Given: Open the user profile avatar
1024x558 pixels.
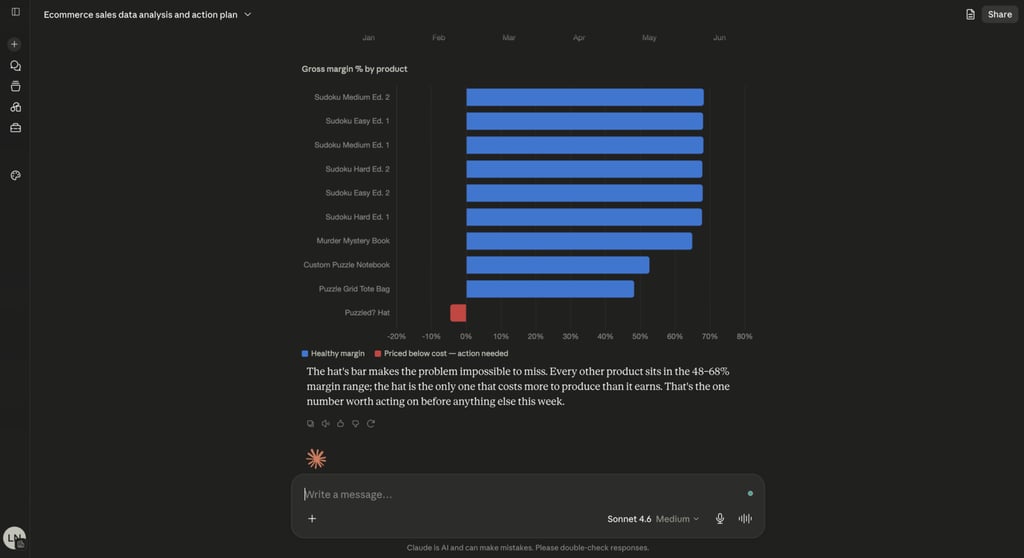Looking at the screenshot, I should (14, 538).
